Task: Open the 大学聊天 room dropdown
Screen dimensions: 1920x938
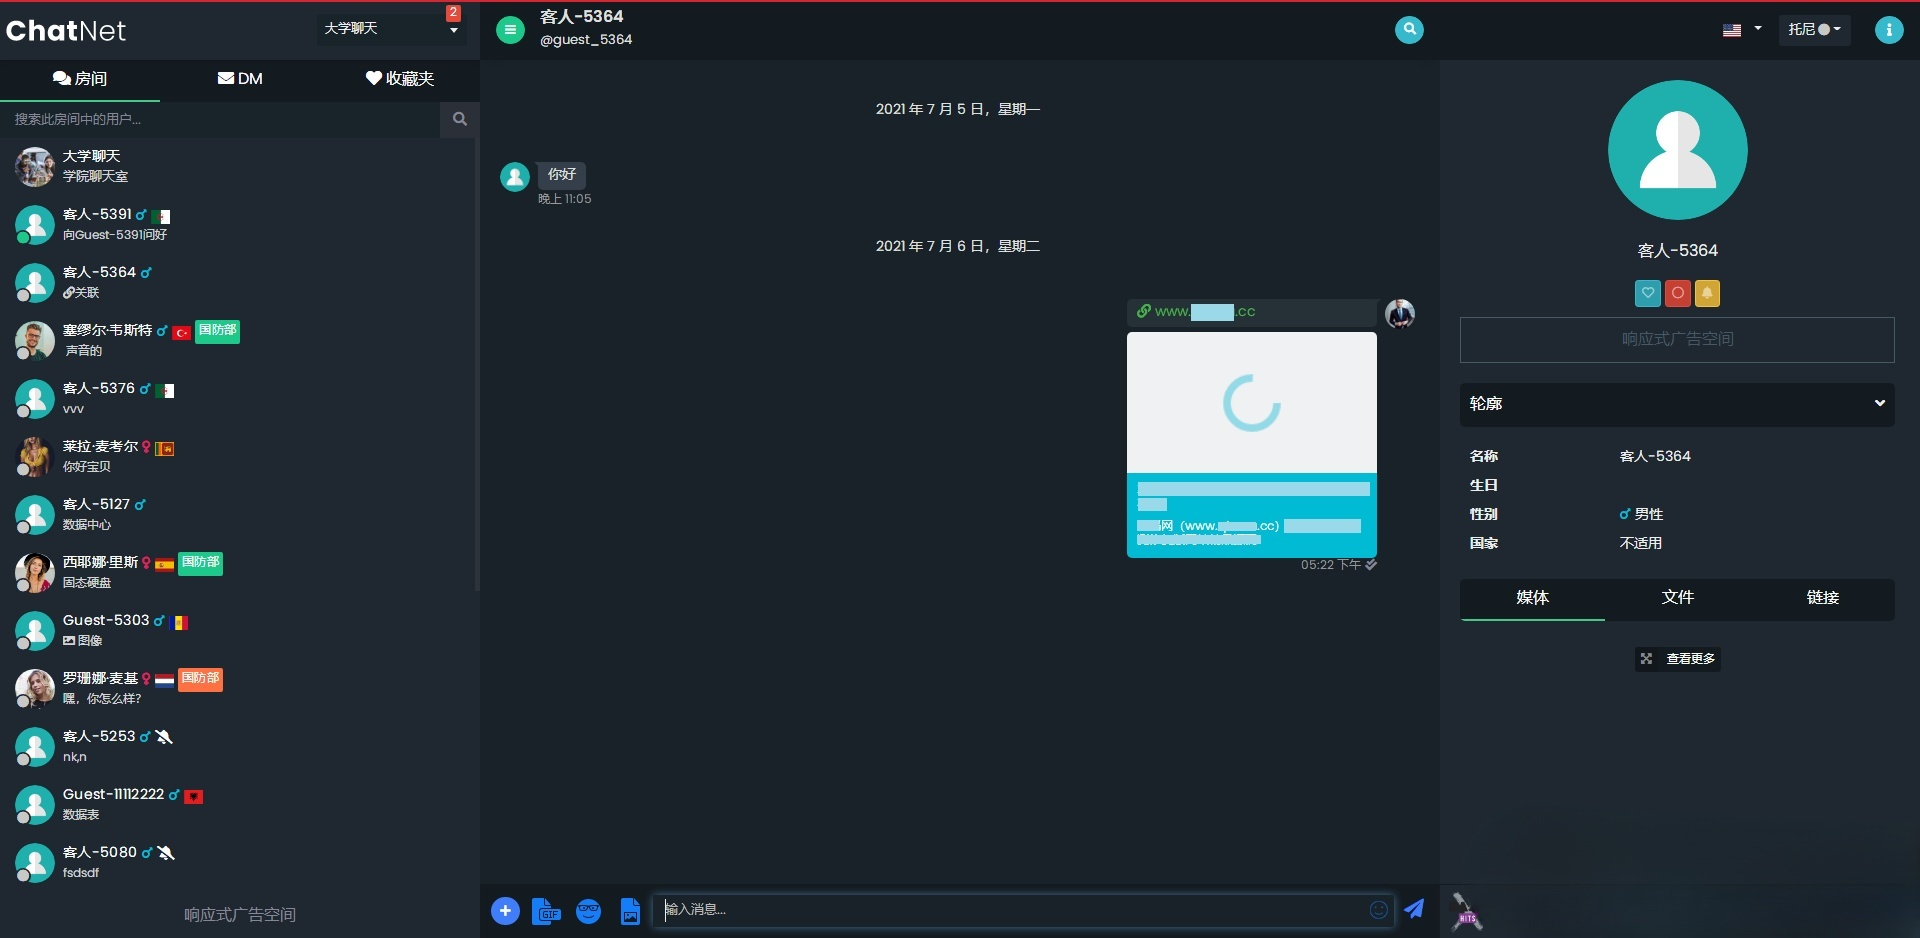Action: [x=390, y=29]
